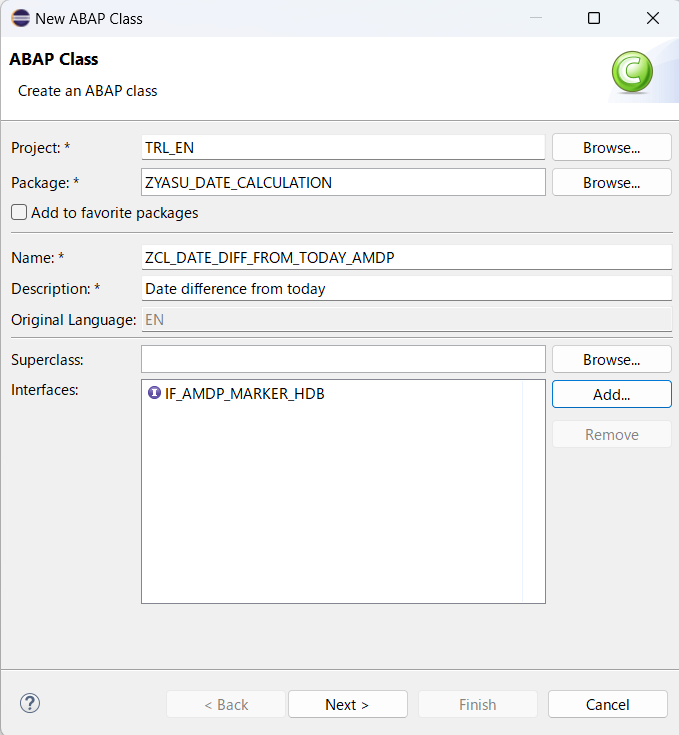Browse for a Package

click(x=612, y=182)
